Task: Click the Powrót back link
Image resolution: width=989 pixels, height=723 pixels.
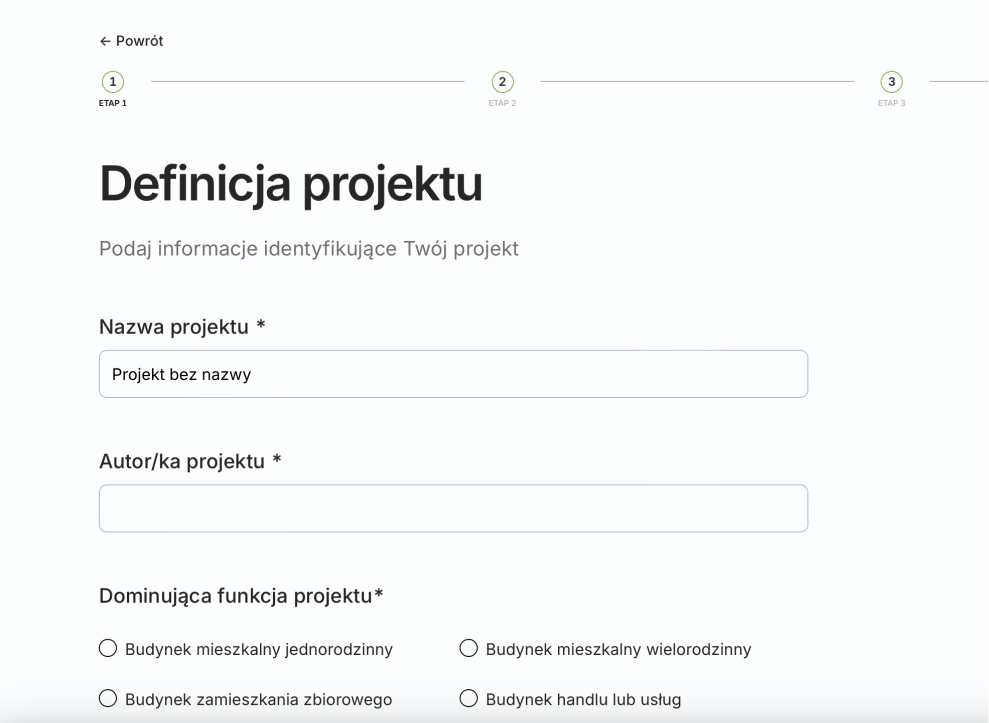Action: [x=131, y=41]
